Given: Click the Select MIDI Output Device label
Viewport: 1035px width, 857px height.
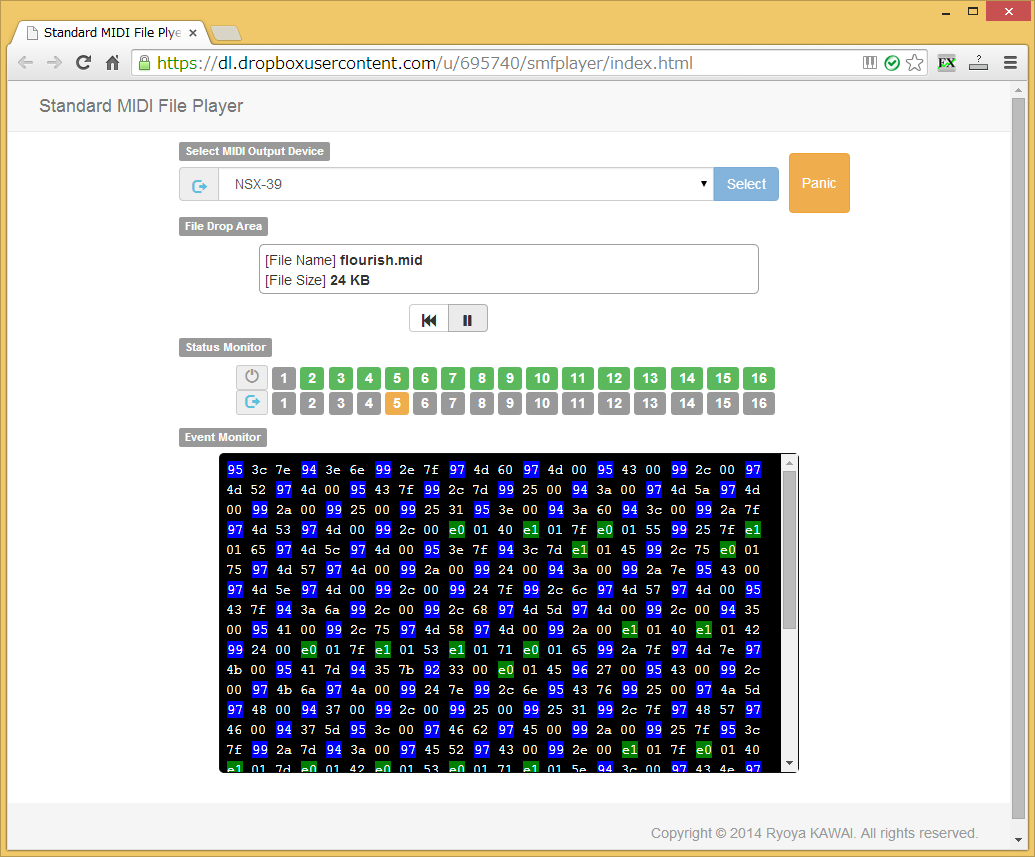Looking at the screenshot, I should tap(254, 151).
